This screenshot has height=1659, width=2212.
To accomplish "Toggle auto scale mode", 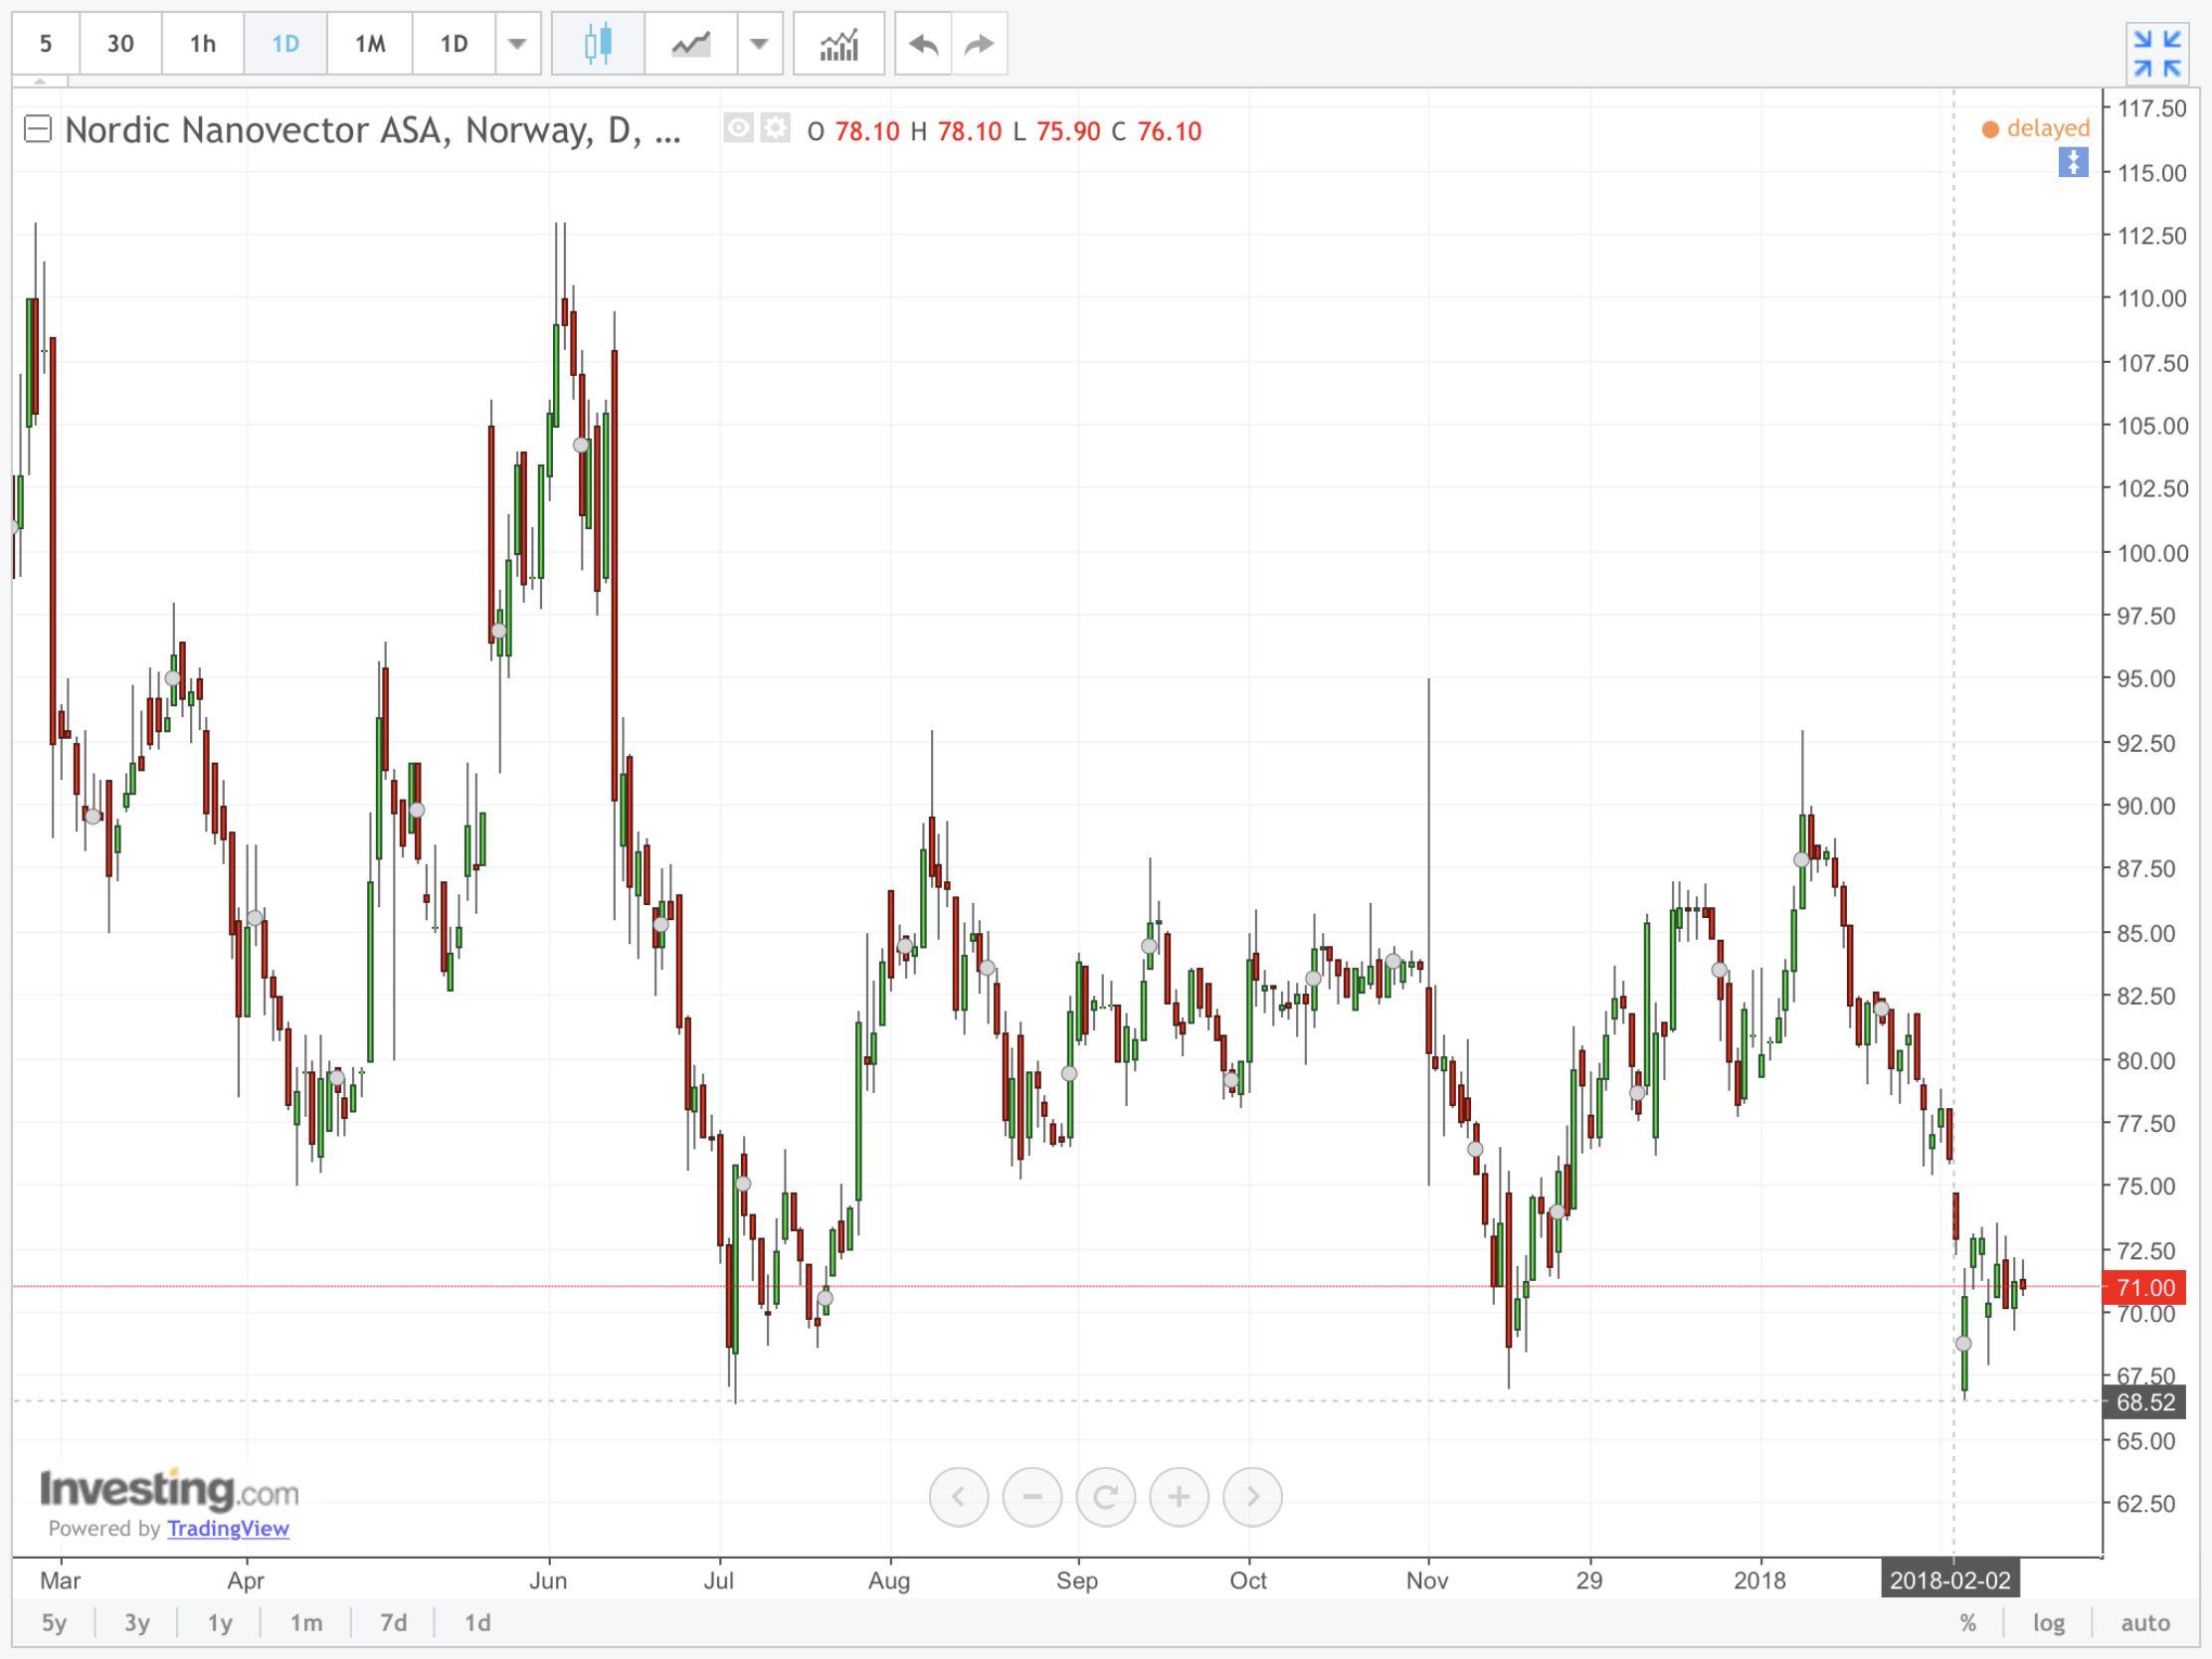I will pyautogui.click(x=2145, y=1623).
